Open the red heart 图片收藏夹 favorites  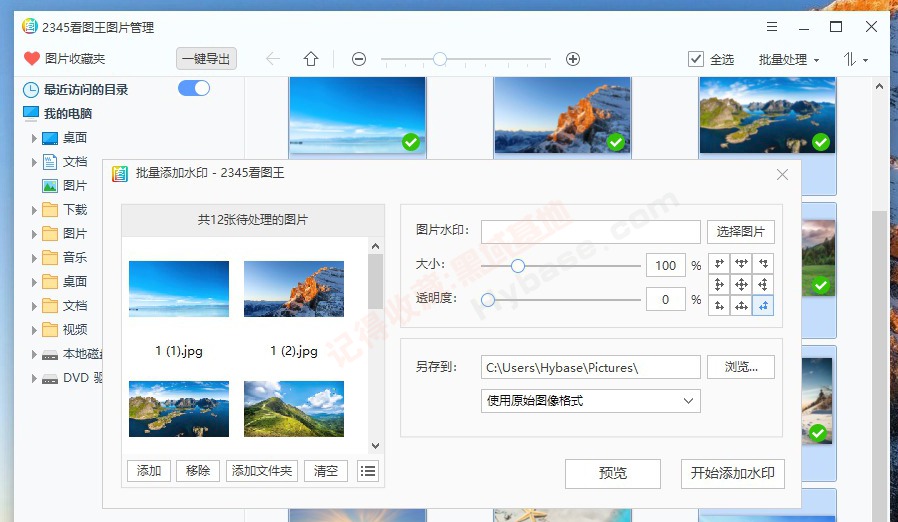[x=31, y=58]
